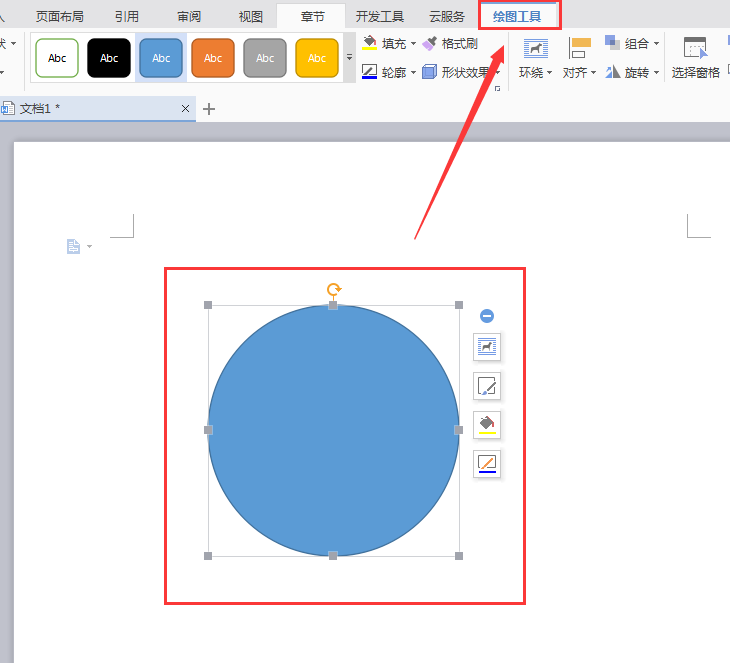Open the 开发工具 tab

tap(379, 17)
